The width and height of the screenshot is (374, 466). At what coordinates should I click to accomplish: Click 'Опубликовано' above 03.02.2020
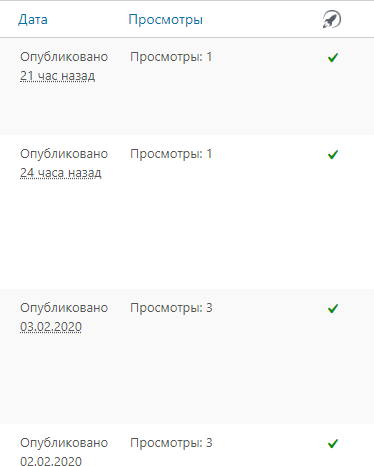[x=64, y=308]
